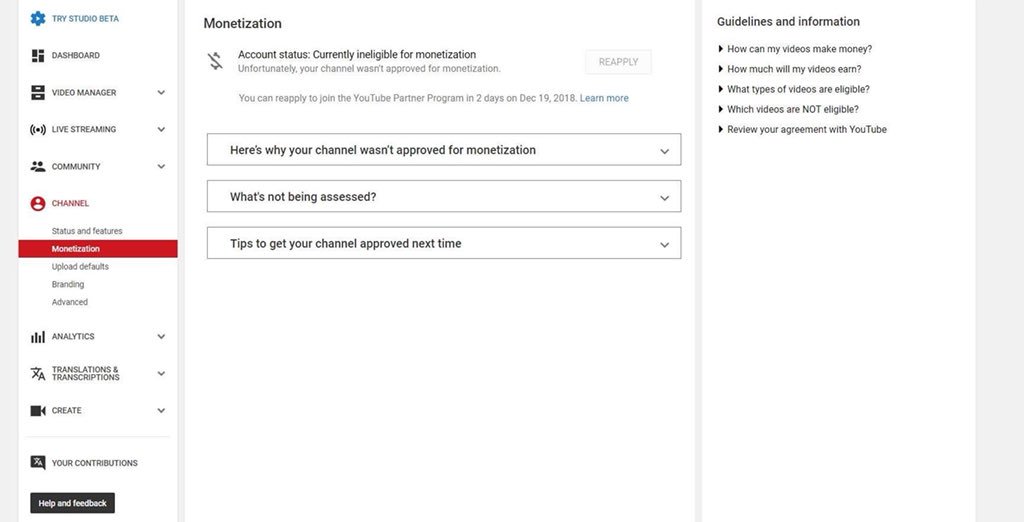Click the Your Contributions icon

38,463
